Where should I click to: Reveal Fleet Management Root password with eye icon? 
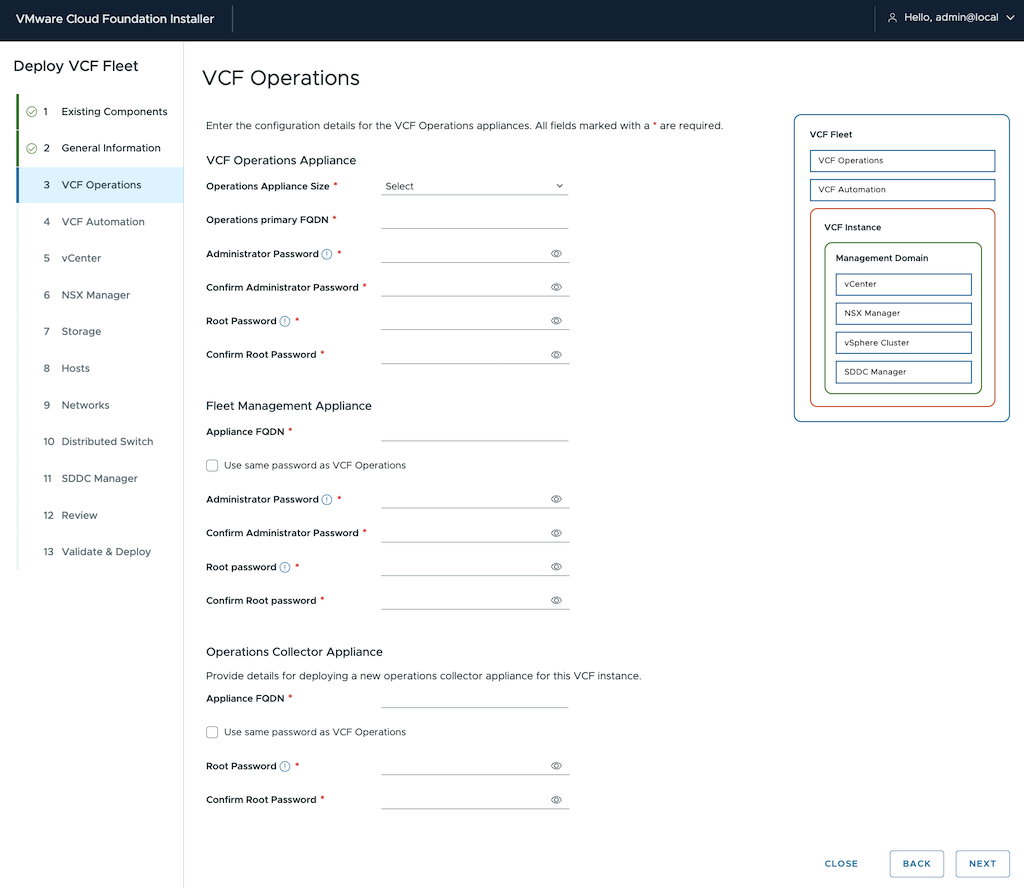(x=556, y=567)
